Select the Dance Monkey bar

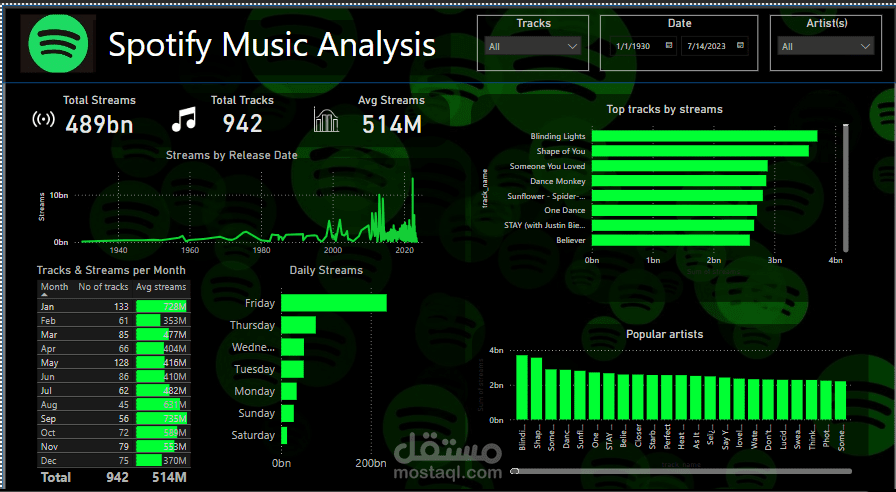click(x=679, y=181)
